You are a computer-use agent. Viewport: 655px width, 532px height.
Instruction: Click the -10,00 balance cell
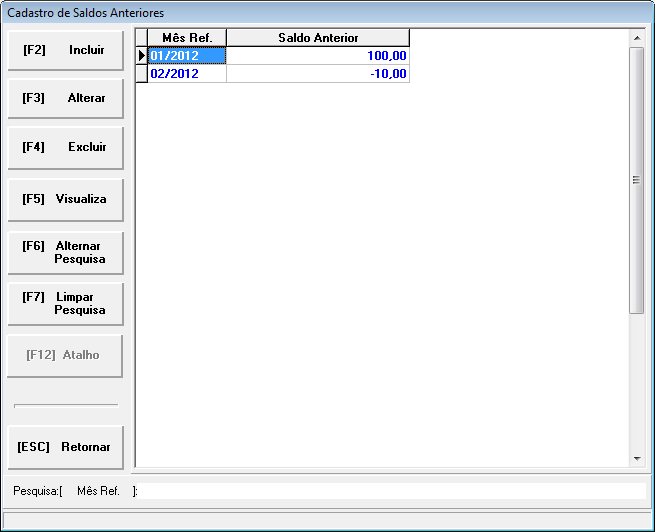pyautogui.click(x=318, y=74)
